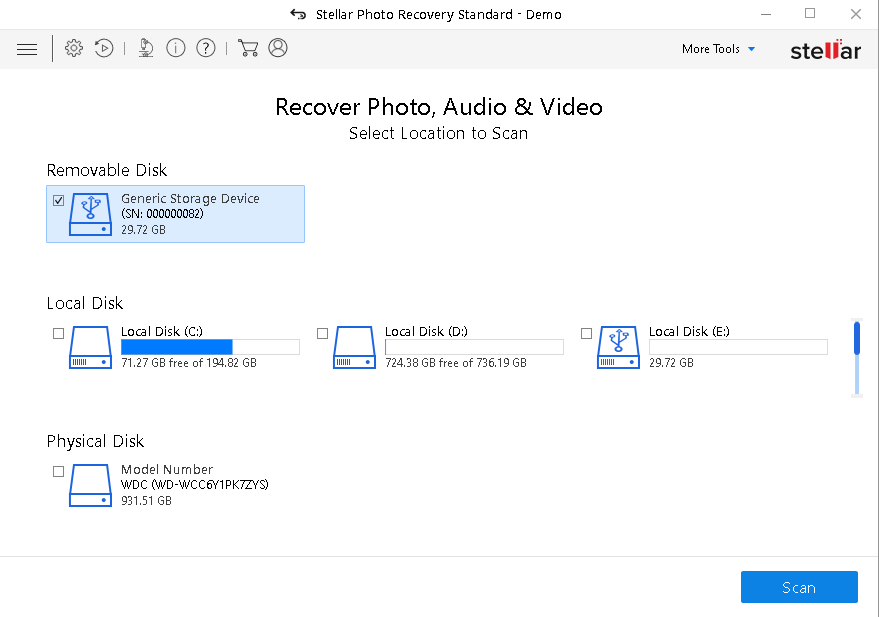The width and height of the screenshot is (879, 617).
Task: Click the Stellar logo
Action: point(825,50)
